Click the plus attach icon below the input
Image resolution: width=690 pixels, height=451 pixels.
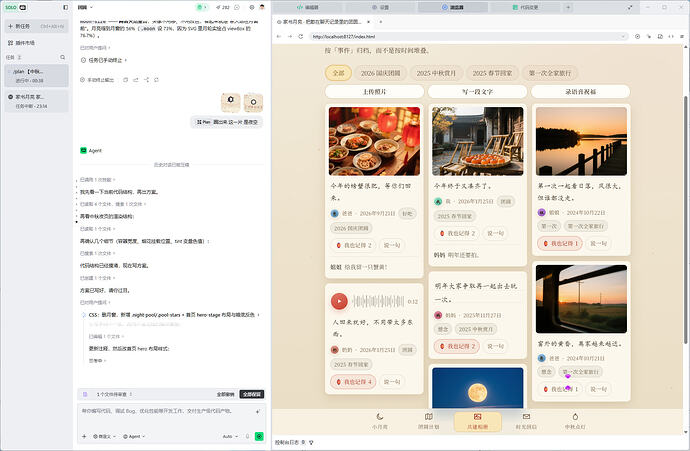[x=84, y=436]
